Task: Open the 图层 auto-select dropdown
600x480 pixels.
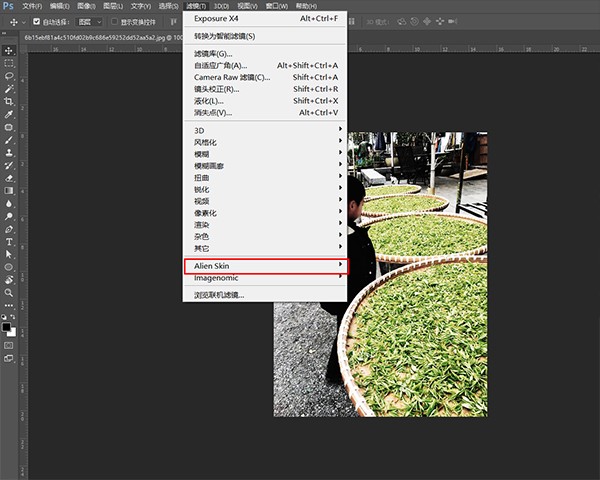Action: [x=89, y=21]
